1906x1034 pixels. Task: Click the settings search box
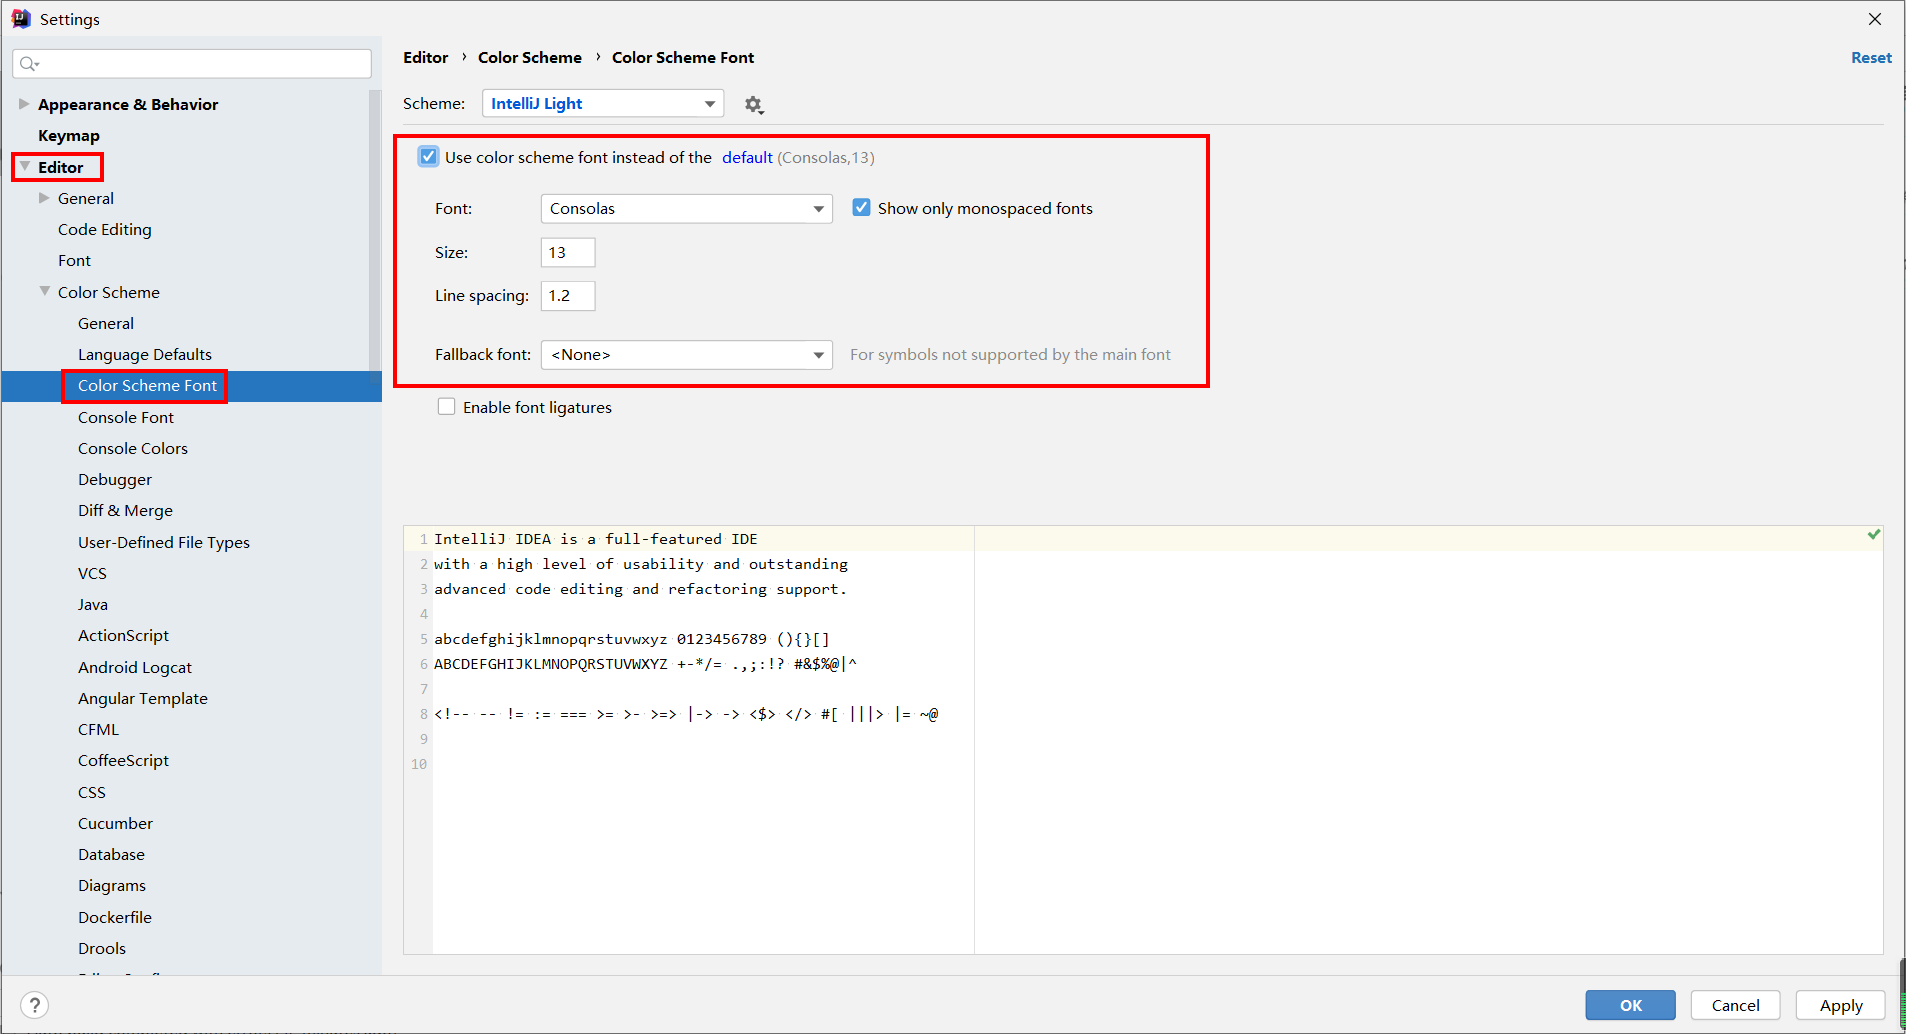click(x=192, y=64)
